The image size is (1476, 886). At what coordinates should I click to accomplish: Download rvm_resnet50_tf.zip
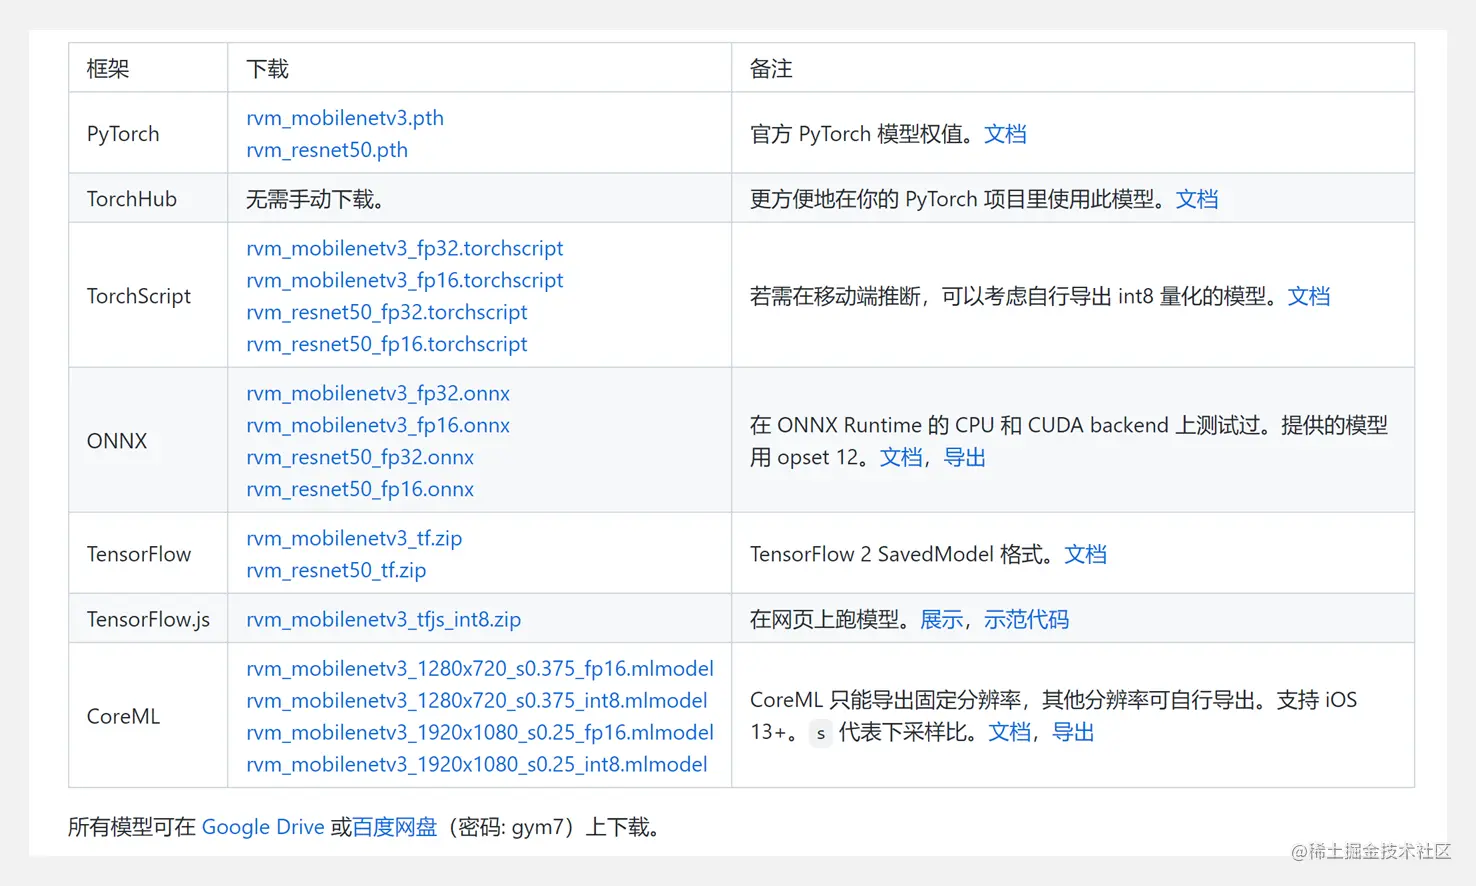336,570
